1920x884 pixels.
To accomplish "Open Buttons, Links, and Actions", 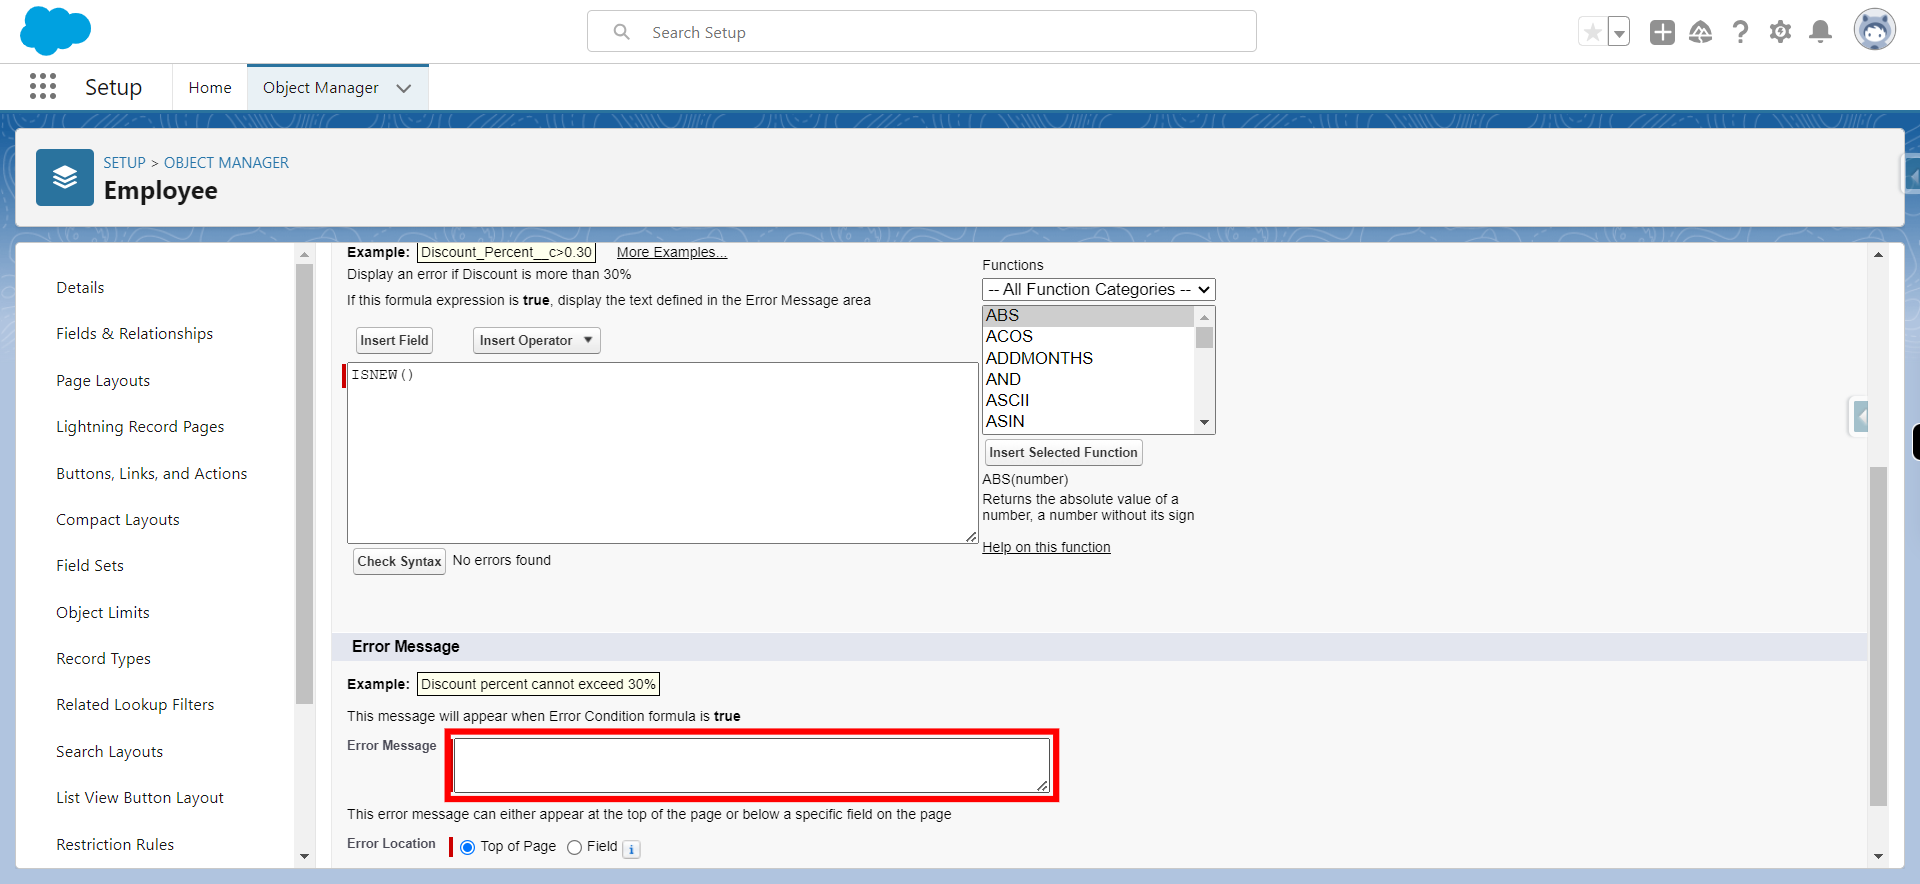I will click(151, 473).
